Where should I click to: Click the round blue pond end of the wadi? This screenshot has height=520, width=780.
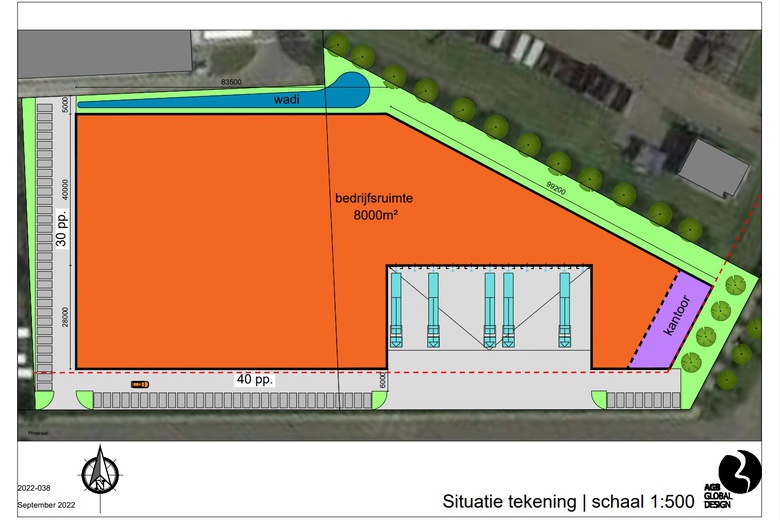click(353, 90)
